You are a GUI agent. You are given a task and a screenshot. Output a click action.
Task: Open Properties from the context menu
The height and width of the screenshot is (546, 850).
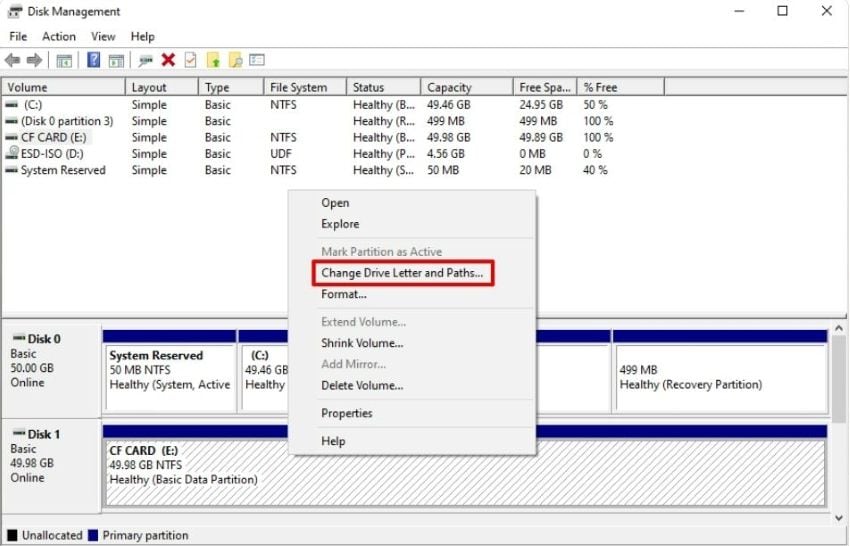[x=412, y=413]
